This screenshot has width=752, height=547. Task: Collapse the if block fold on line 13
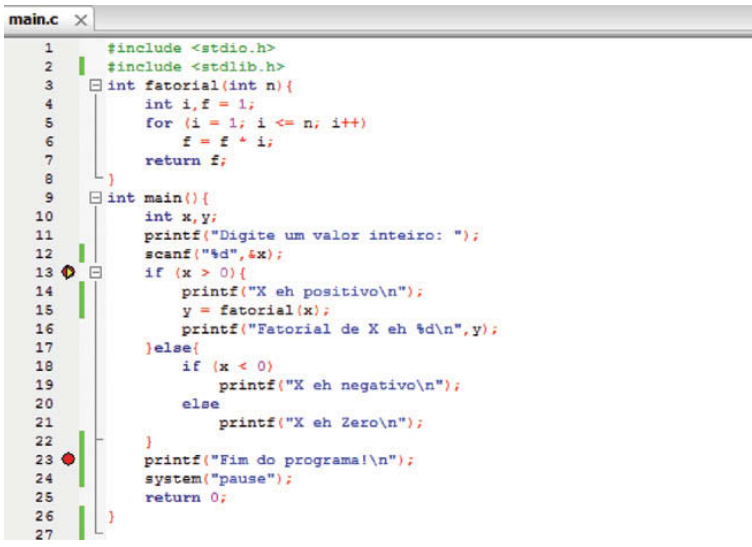point(95,272)
